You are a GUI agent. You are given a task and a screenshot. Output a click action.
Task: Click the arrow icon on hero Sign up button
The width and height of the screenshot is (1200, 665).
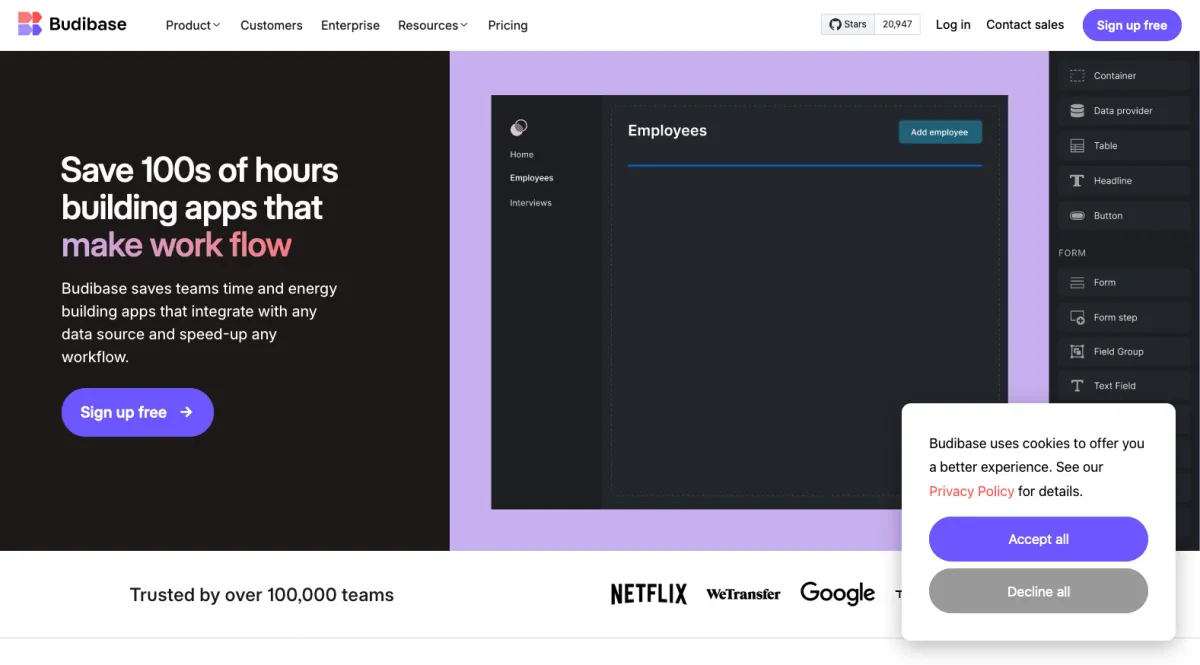pos(186,412)
